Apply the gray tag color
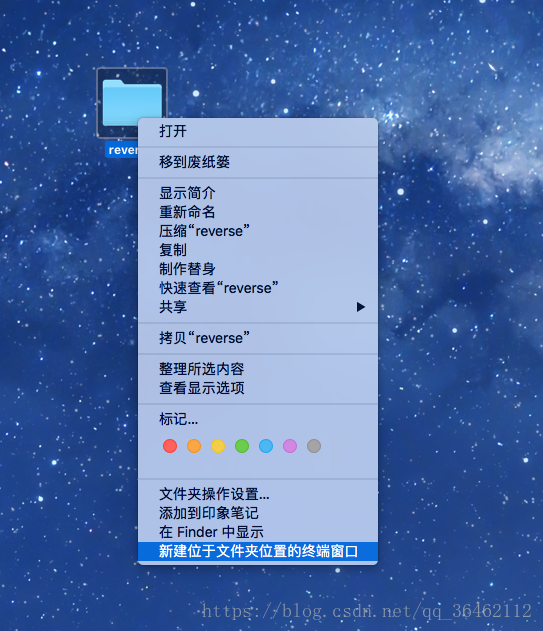 pyautogui.click(x=314, y=446)
